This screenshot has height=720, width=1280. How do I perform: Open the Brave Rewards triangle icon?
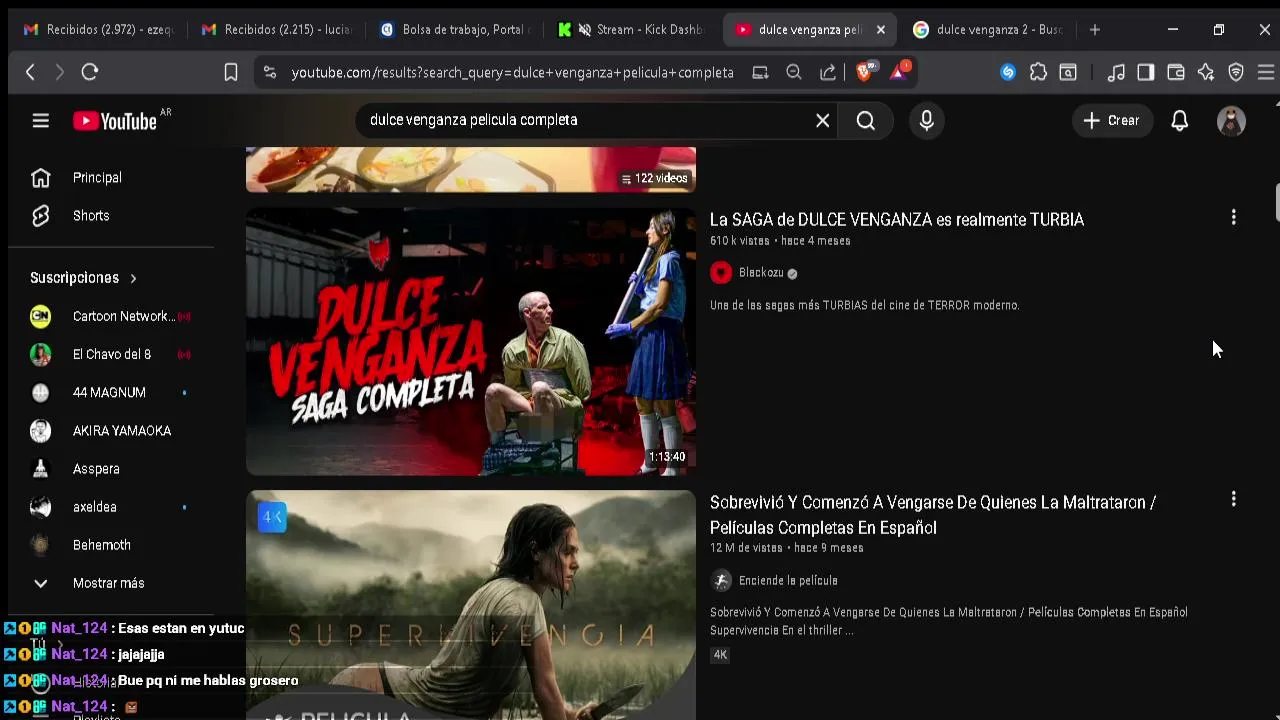pos(899,71)
